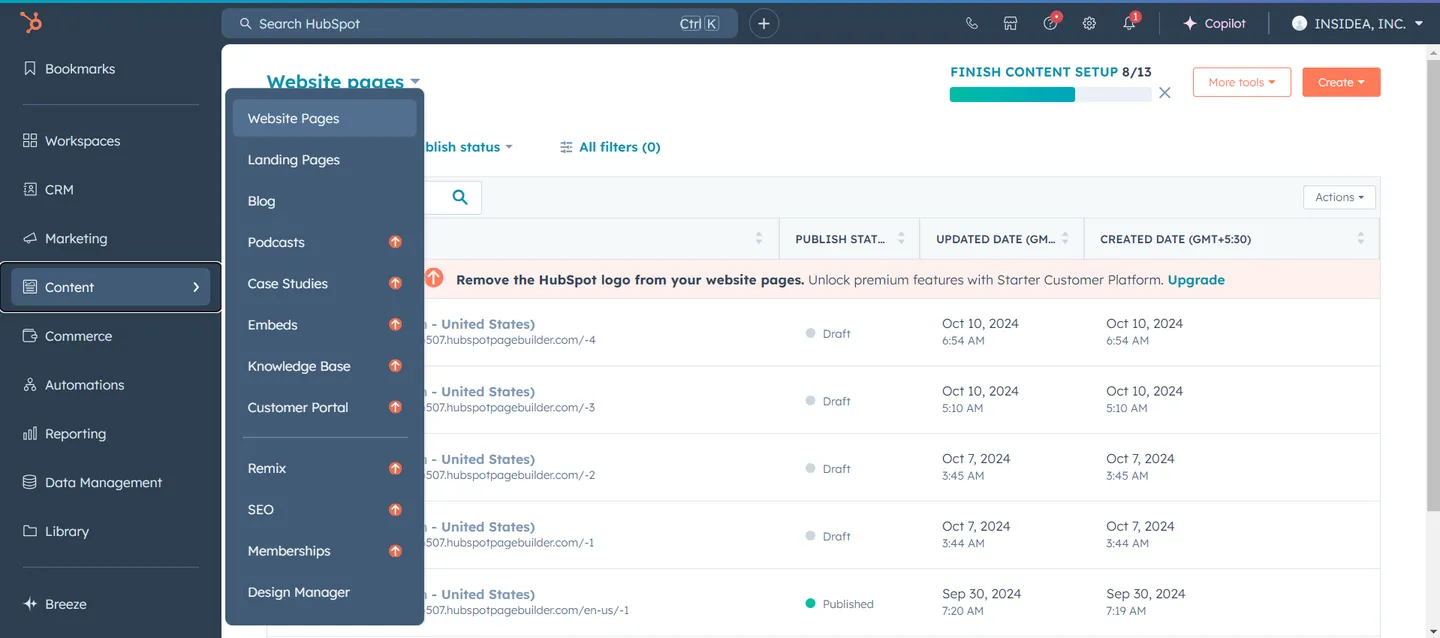The width and height of the screenshot is (1440, 638).
Task: Open the quick-create plus button
Action: coord(764,23)
